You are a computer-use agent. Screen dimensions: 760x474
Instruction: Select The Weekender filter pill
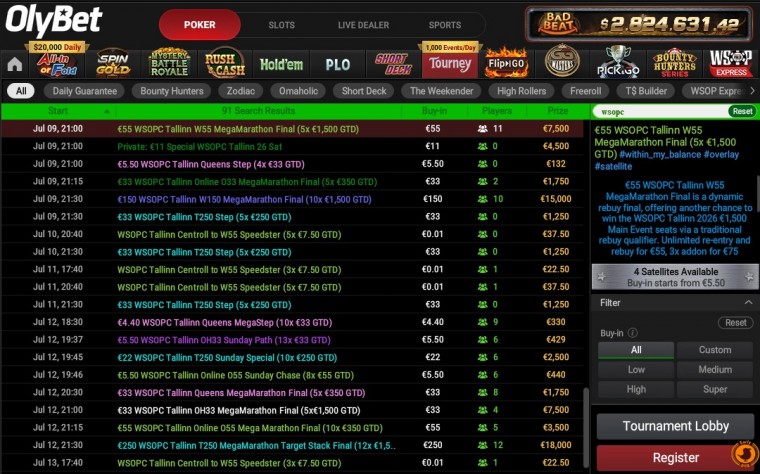pyautogui.click(x=442, y=91)
